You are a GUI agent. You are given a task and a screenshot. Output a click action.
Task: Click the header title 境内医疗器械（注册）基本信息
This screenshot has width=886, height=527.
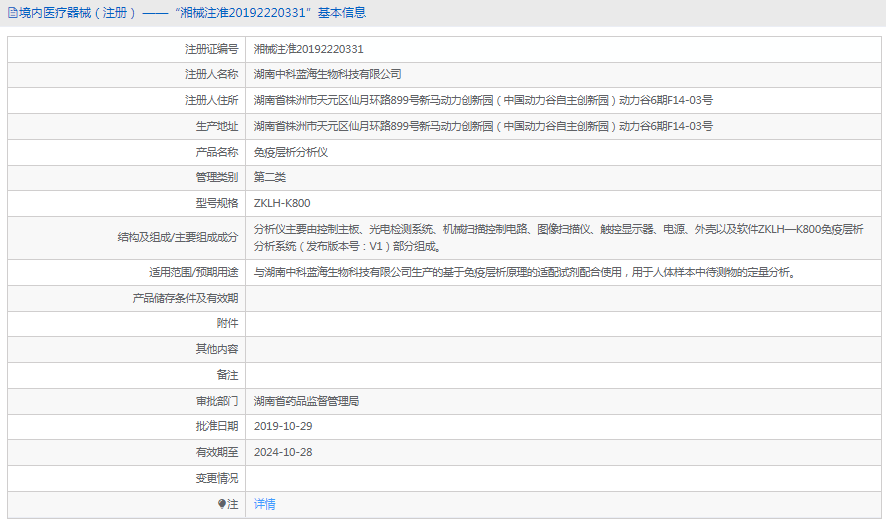point(192,13)
